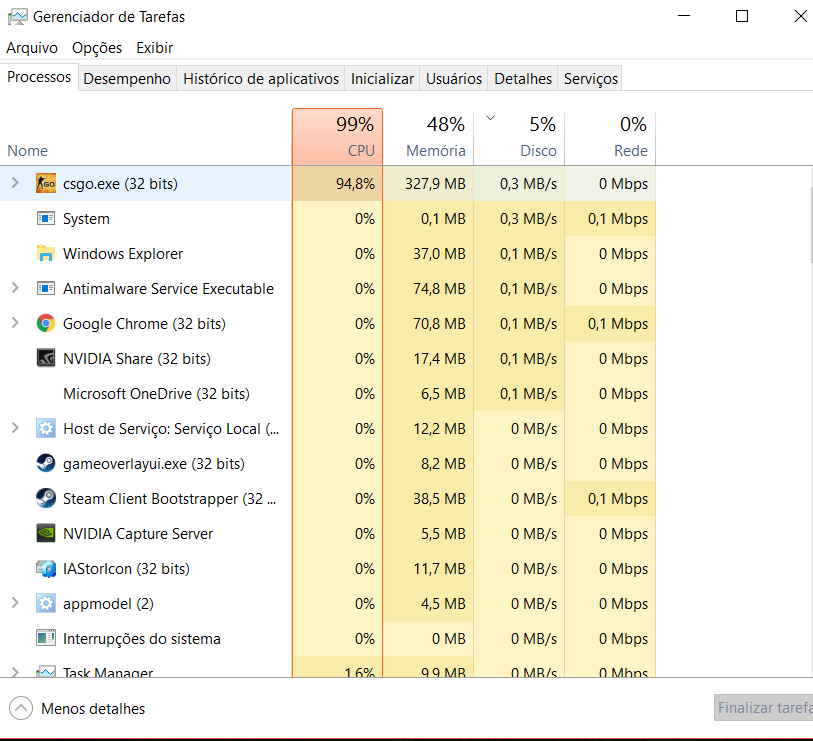Click the Interrupções do sistema icon

[46, 638]
